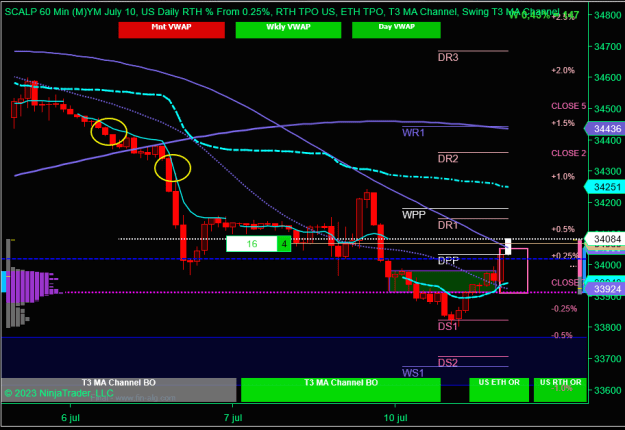This screenshot has width=625, height=430.
Task: Toggle the US RTH OR button
Action: pos(560,390)
